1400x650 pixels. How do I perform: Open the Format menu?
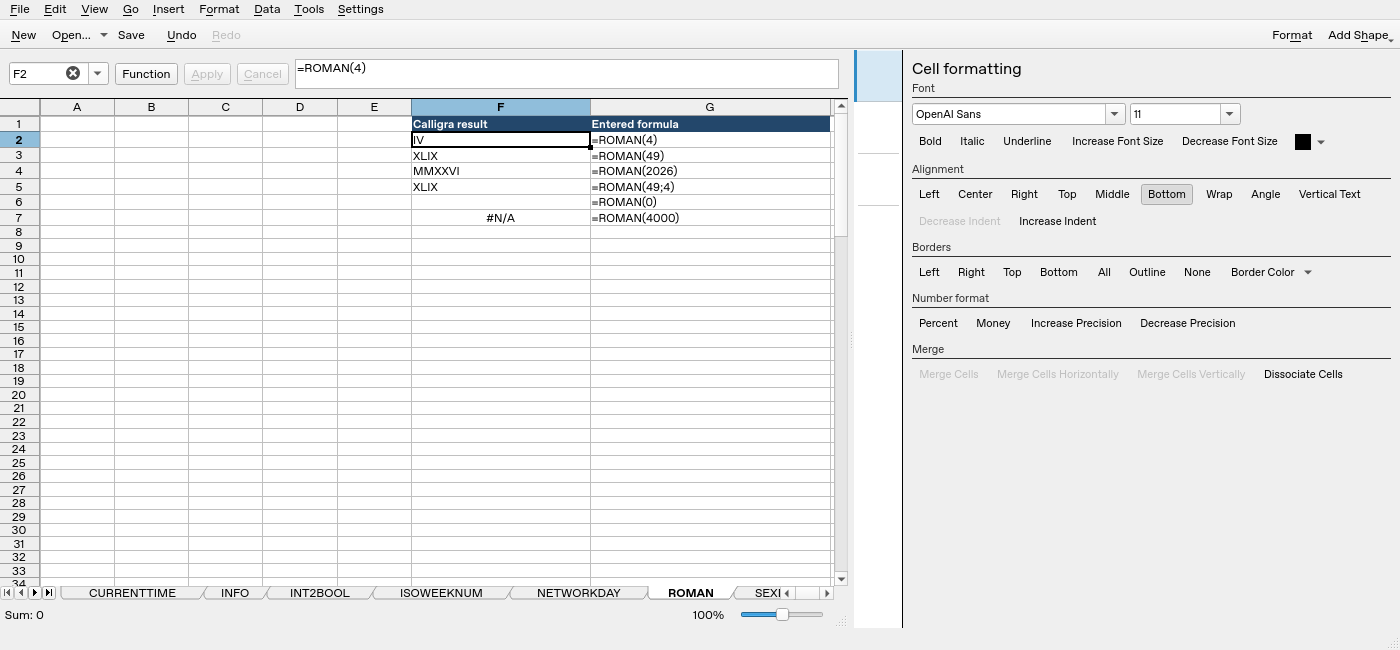(219, 9)
